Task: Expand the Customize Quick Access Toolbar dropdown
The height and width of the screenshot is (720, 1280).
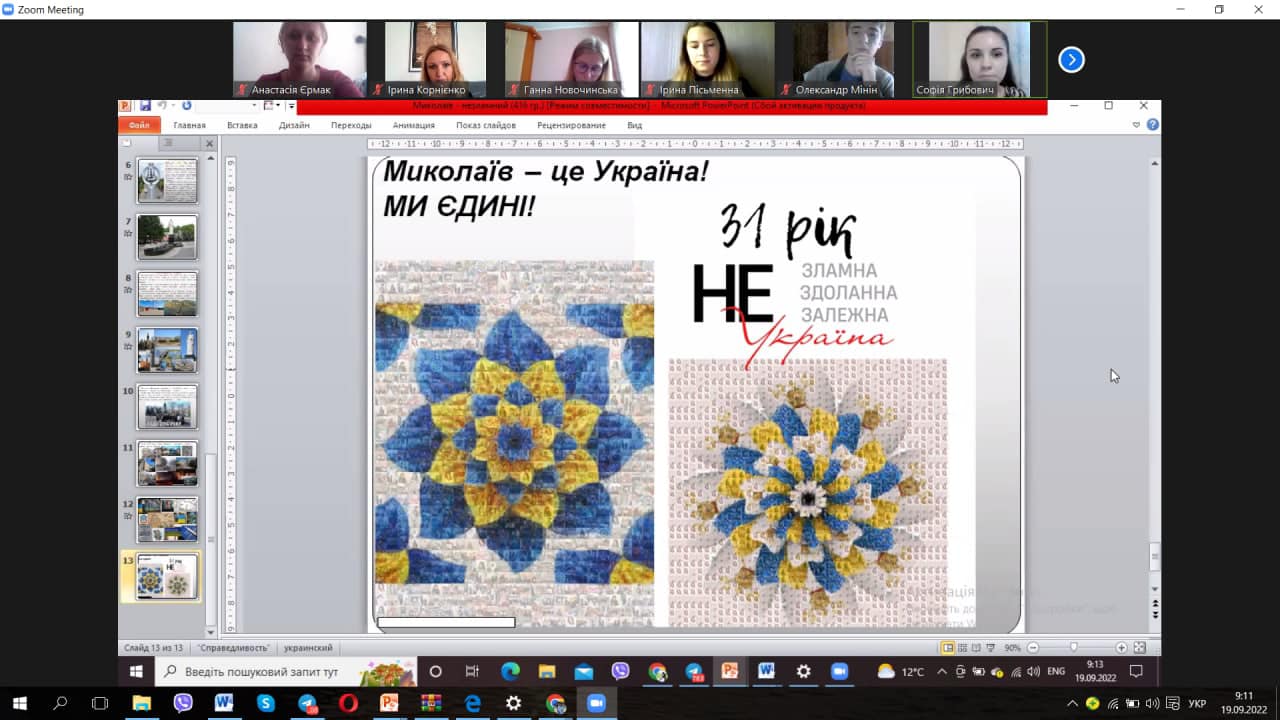Action: click(291, 106)
